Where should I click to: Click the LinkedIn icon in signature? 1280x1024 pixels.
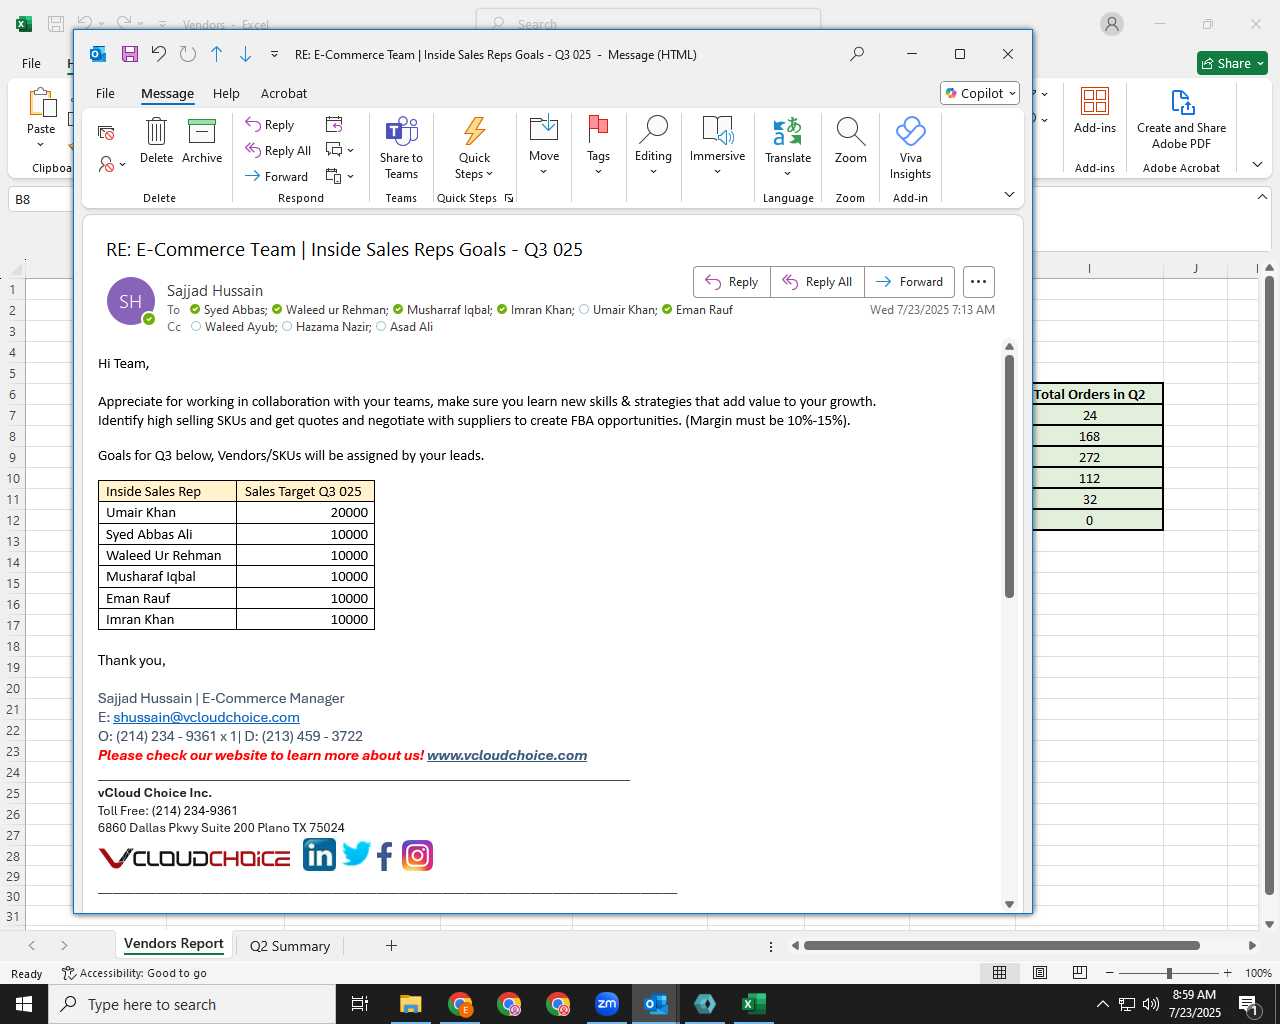[319, 855]
